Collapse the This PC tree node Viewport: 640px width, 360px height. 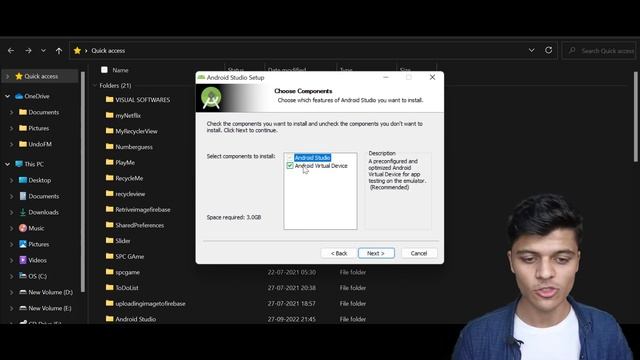pos(7,164)
